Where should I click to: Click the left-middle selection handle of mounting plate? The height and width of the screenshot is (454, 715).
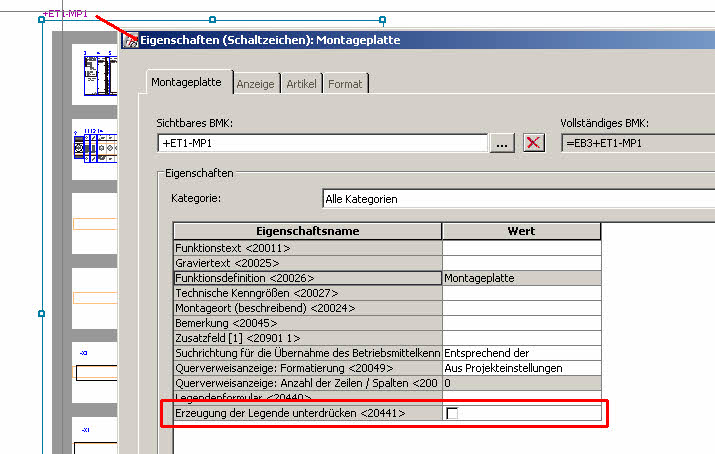pyautogui.click(x=41, y=314)
